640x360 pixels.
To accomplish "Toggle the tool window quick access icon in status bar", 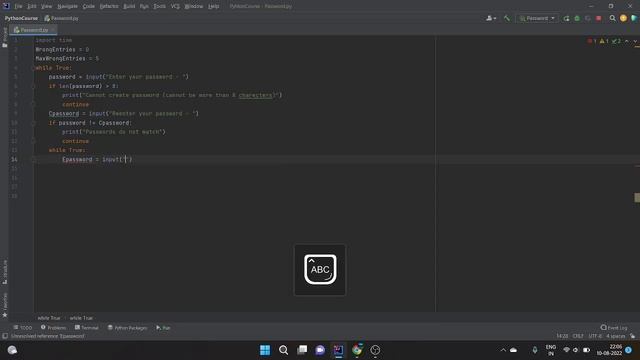I will [5, 336].
